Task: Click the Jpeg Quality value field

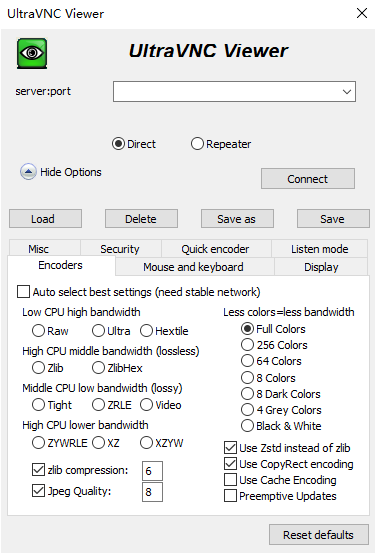Action: [x=152, y=492]
